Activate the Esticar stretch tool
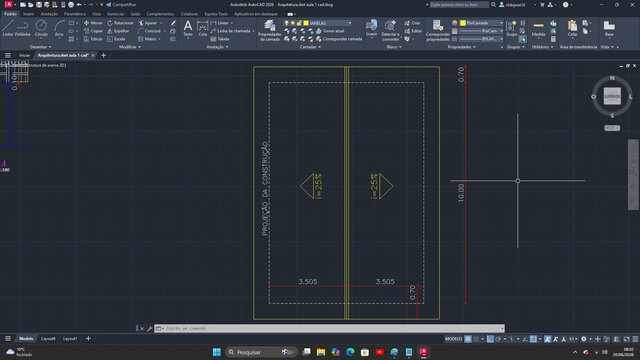The width and height of the screenshot is (640, 360). click(x=93, y=39)
